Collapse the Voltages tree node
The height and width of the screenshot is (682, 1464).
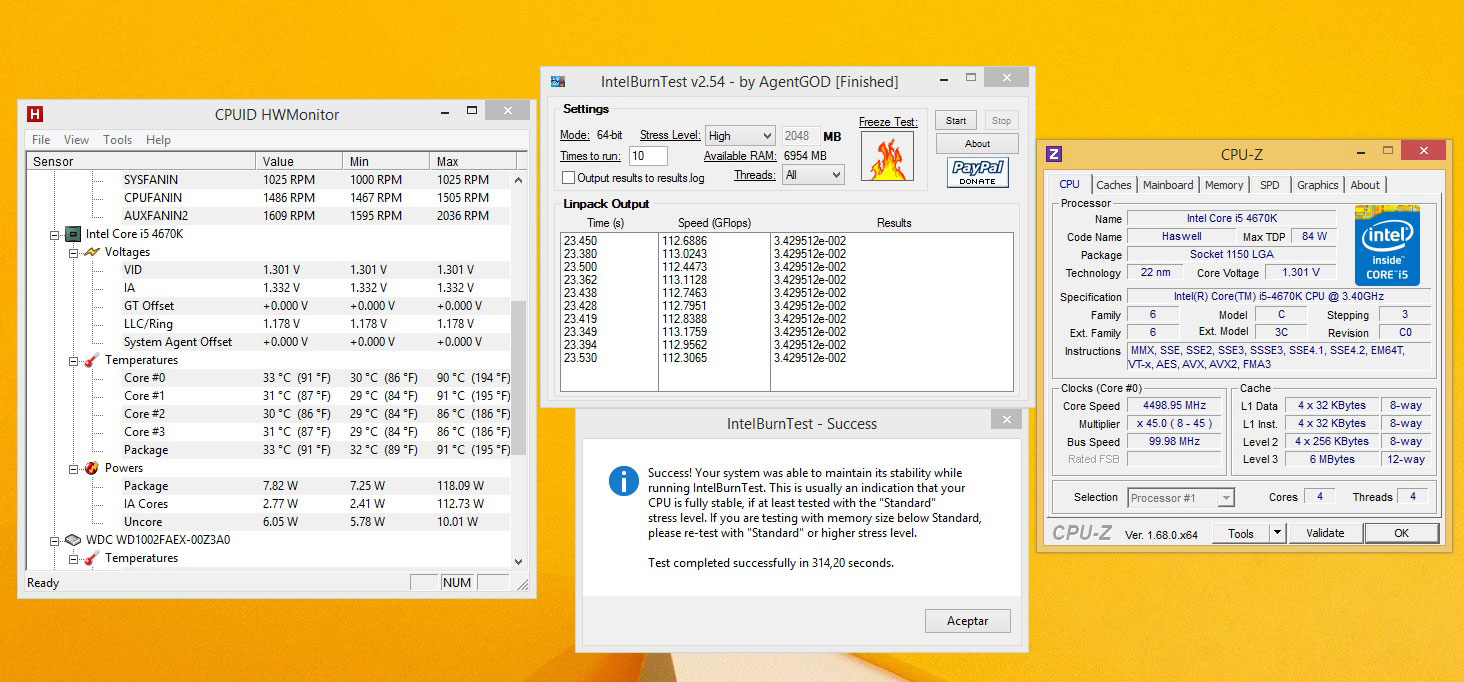[73, 252]
